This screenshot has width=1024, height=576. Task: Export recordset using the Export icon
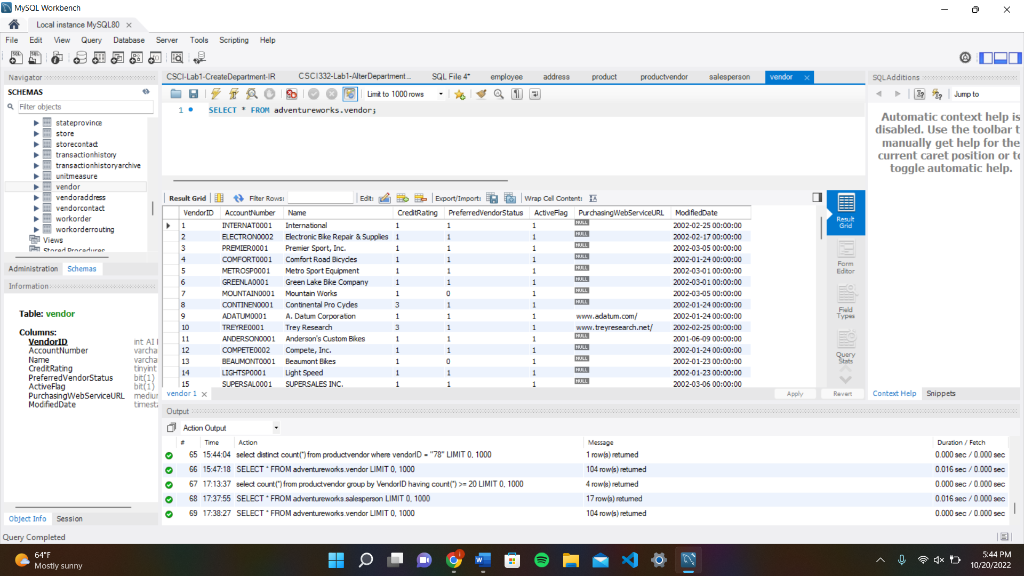492,197
